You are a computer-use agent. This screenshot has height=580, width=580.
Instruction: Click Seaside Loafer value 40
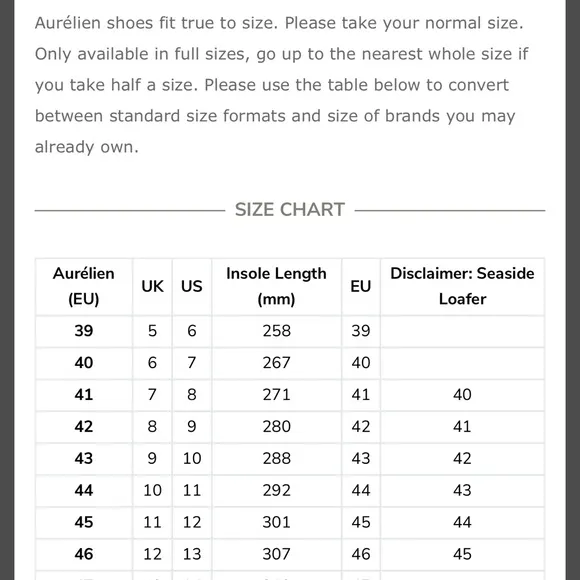coord(462,395)
